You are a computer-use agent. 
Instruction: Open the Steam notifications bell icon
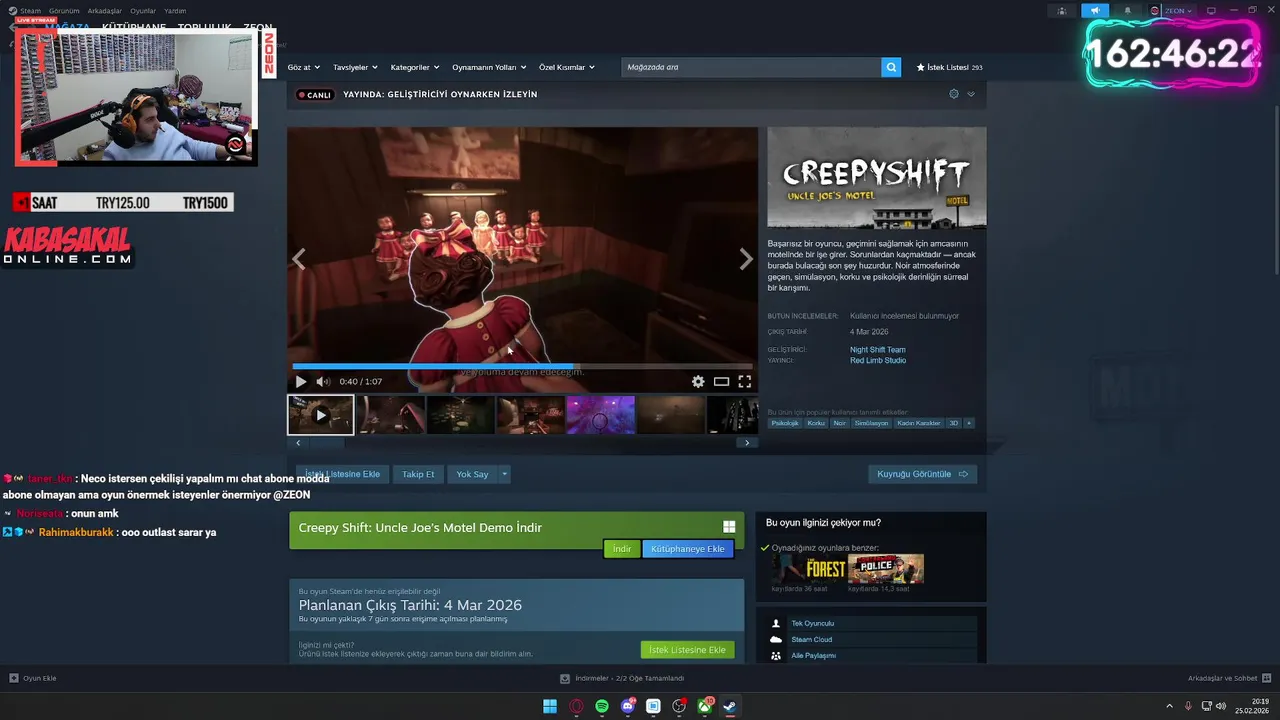pyautogui.click(x=1127, y=11)
